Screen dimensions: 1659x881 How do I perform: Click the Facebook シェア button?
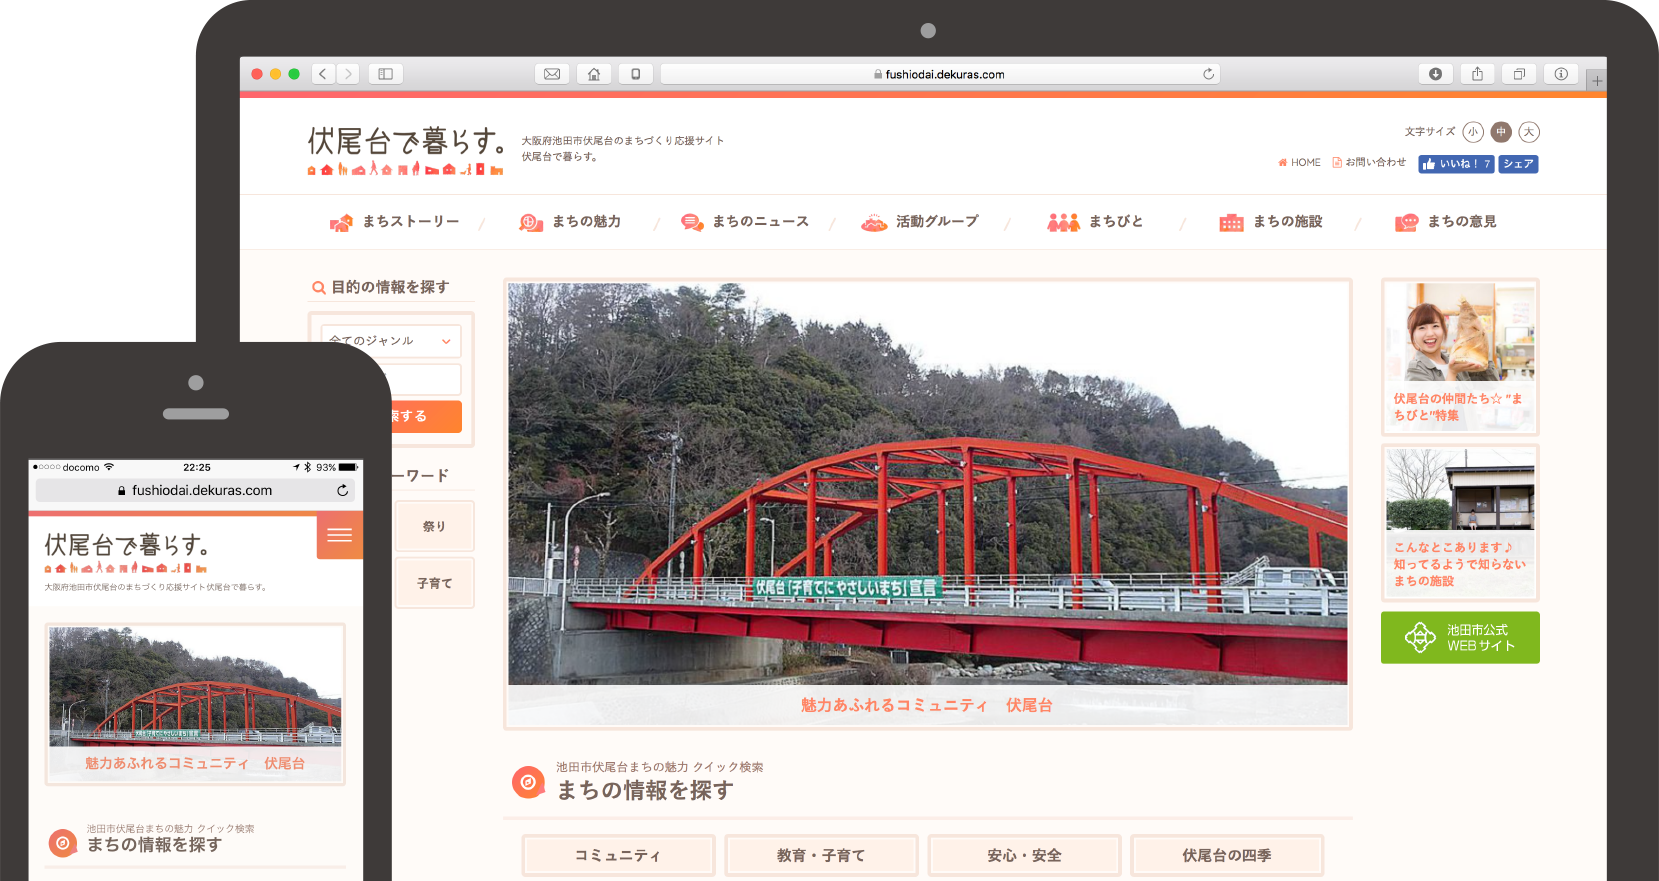1518,164
